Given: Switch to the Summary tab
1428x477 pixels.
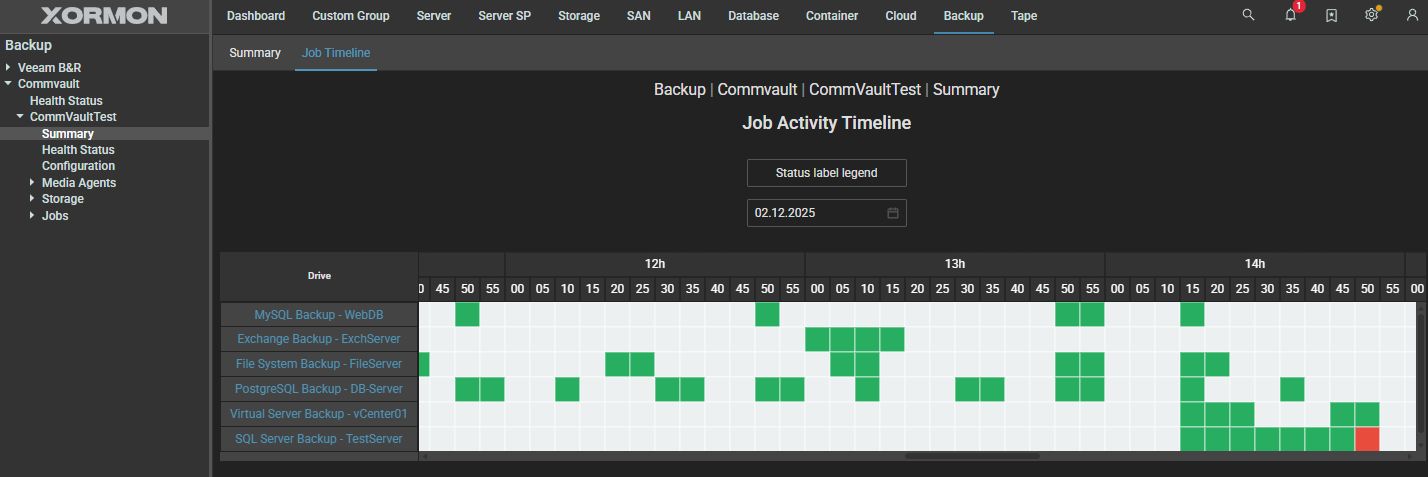Looking at the screenshot, I should tap(255, 52).
